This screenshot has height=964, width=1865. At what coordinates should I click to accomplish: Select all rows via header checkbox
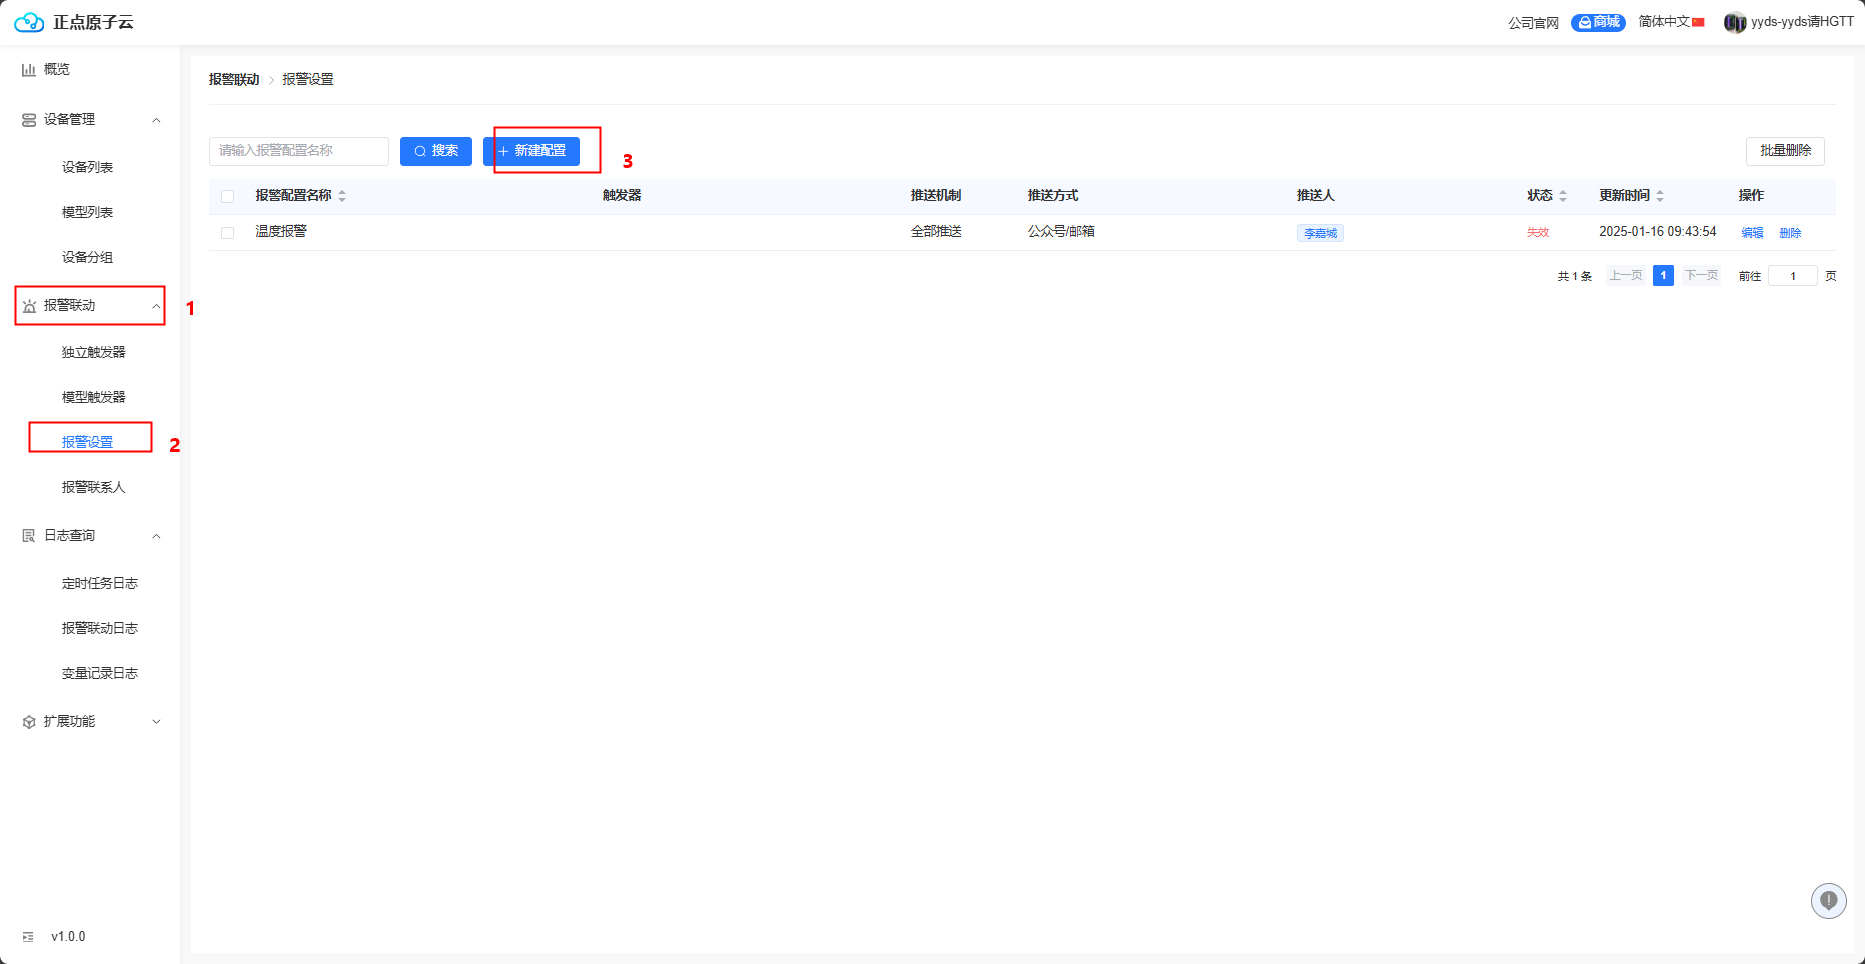pyautogui.click(x=228, y=196)
